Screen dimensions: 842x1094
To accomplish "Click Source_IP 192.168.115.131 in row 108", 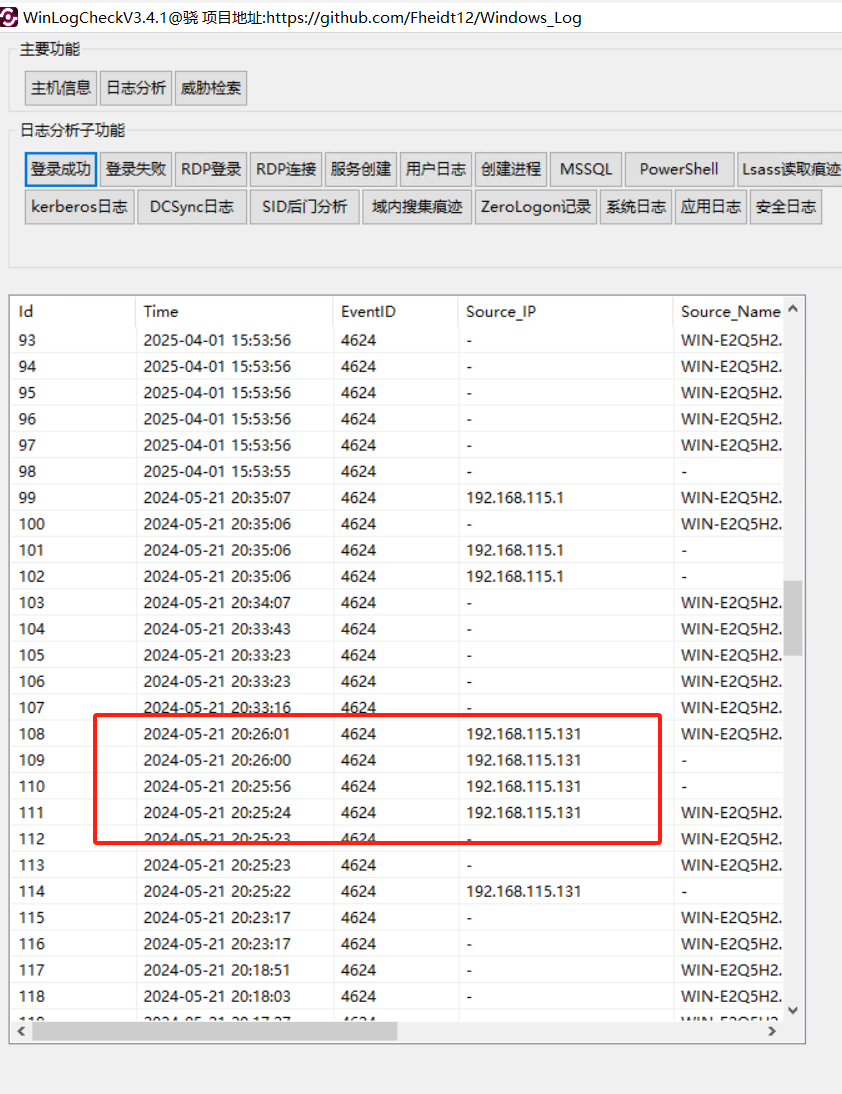I will click(x=524, y=734).
